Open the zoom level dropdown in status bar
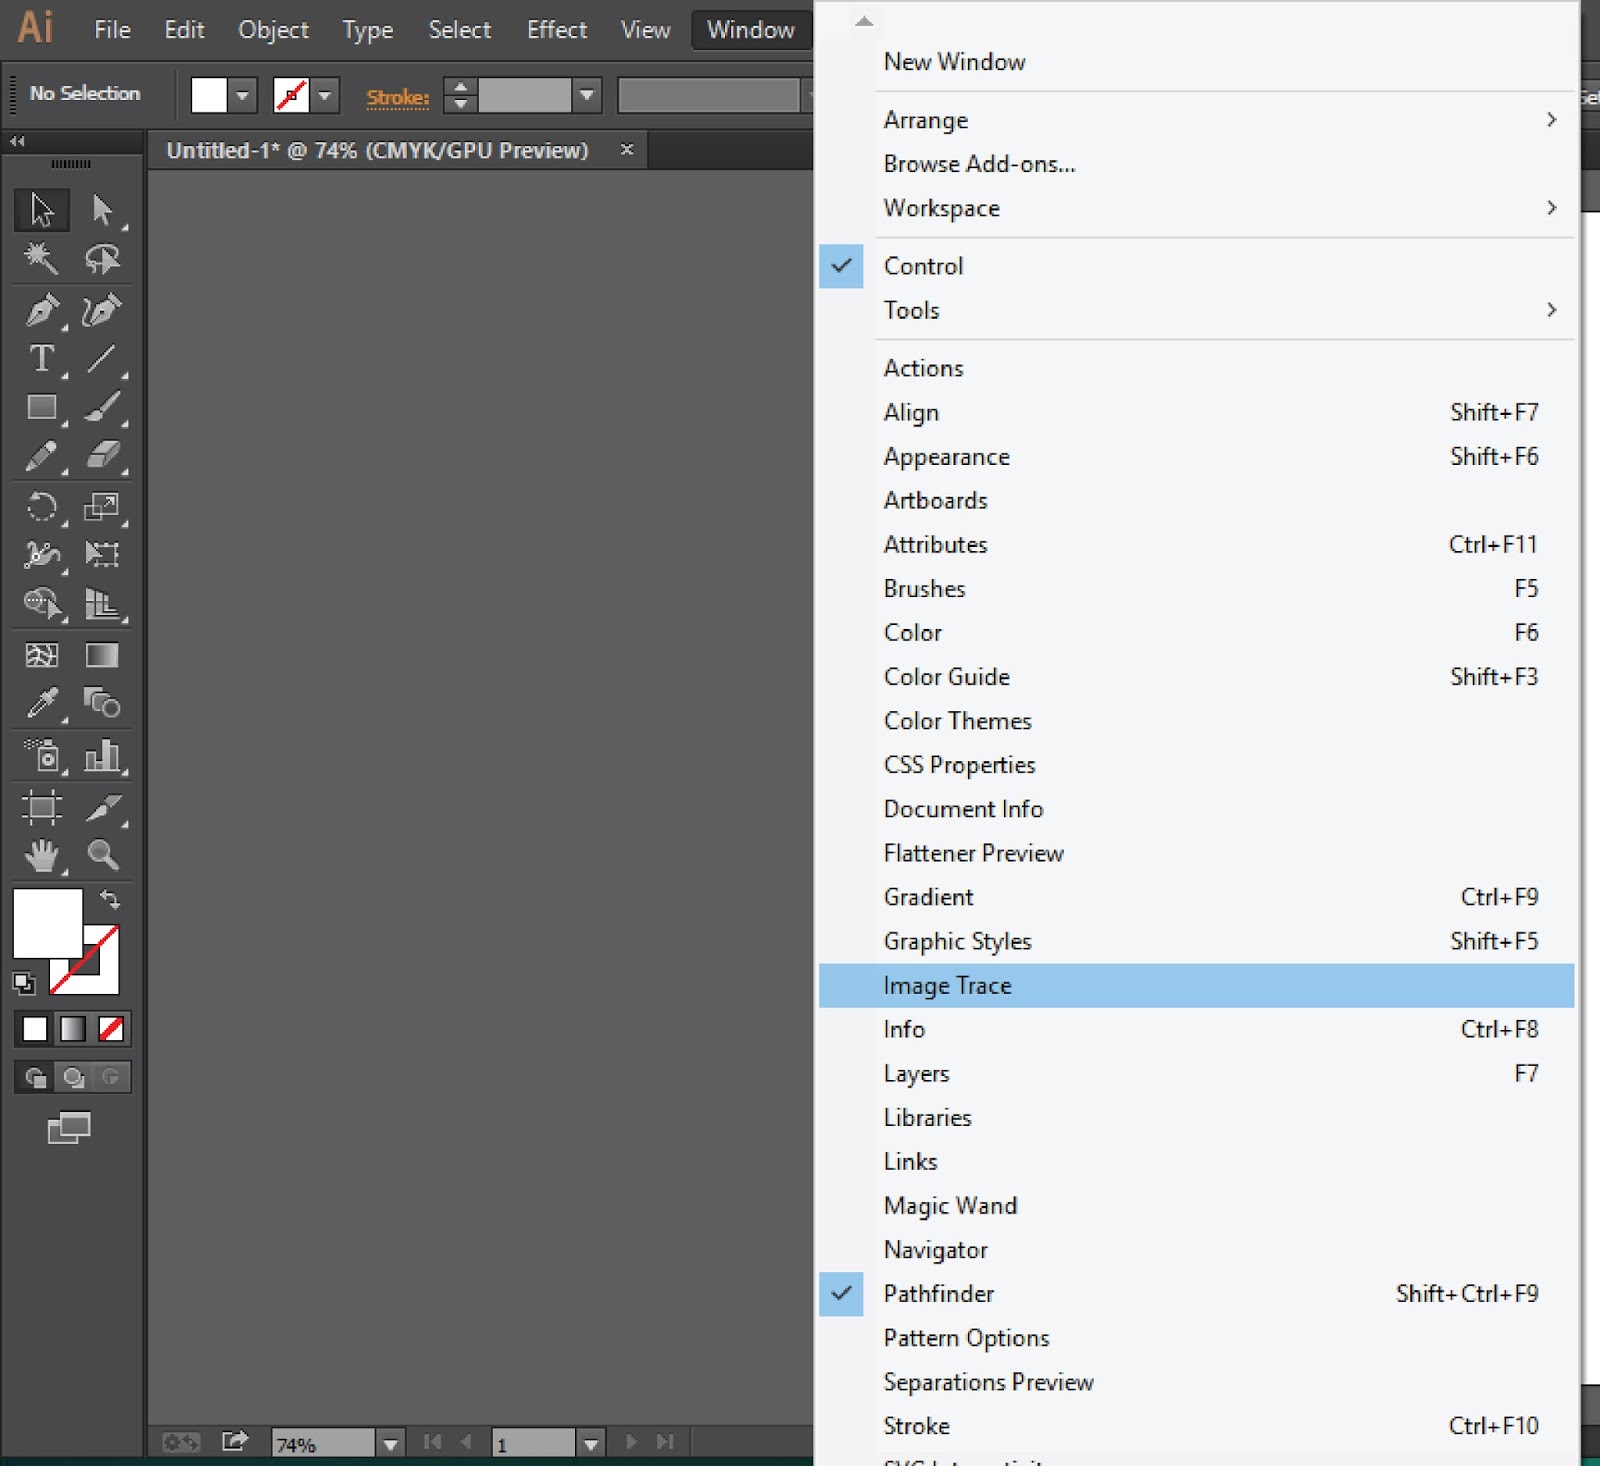The width and height of the screenshot is (1600, 1466). 388,1443
